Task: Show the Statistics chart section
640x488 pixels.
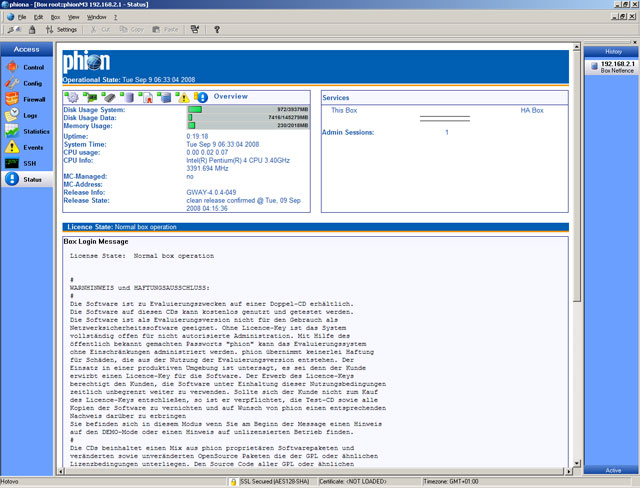Action: pyautogui.click(x=26, y=131)
